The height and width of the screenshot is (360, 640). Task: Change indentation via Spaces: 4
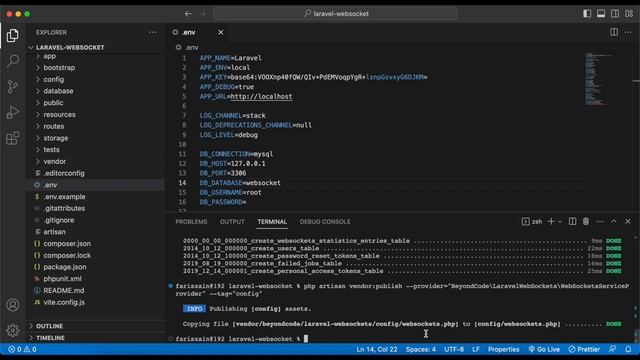pyautogui.click(x=421, y=349)
